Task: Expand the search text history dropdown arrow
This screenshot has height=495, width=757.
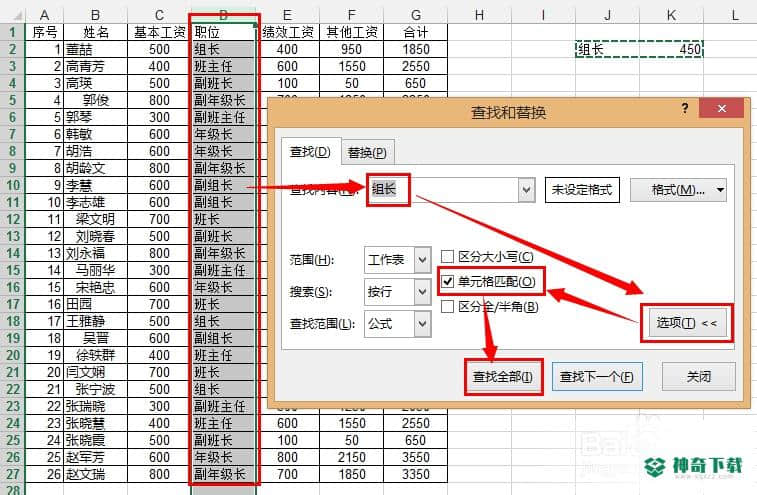Action: coord(526,190)
